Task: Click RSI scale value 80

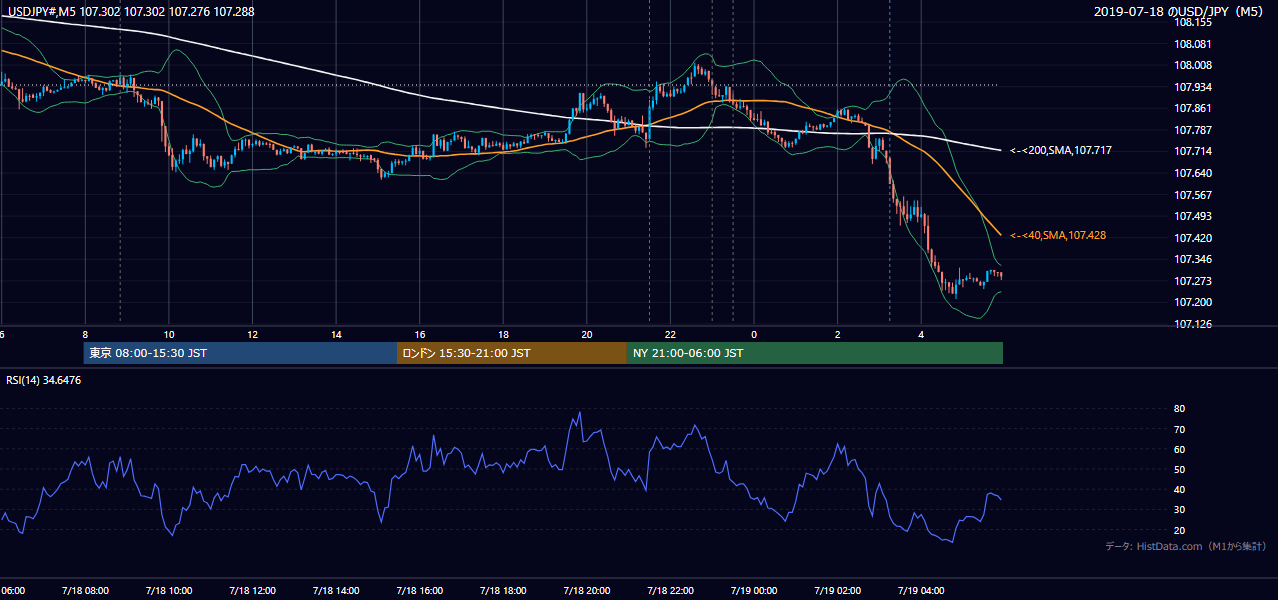Action: pyautogui.click(x=1179, y=409)
